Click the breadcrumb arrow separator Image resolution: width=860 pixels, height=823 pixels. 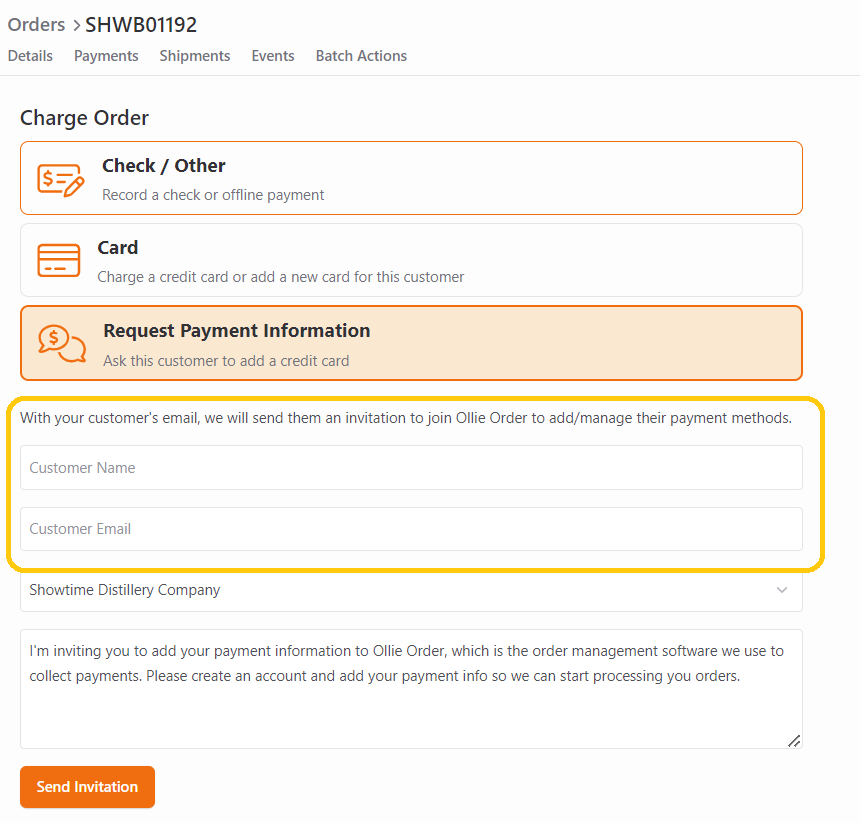pyautogui.click(x=76, y=25)
